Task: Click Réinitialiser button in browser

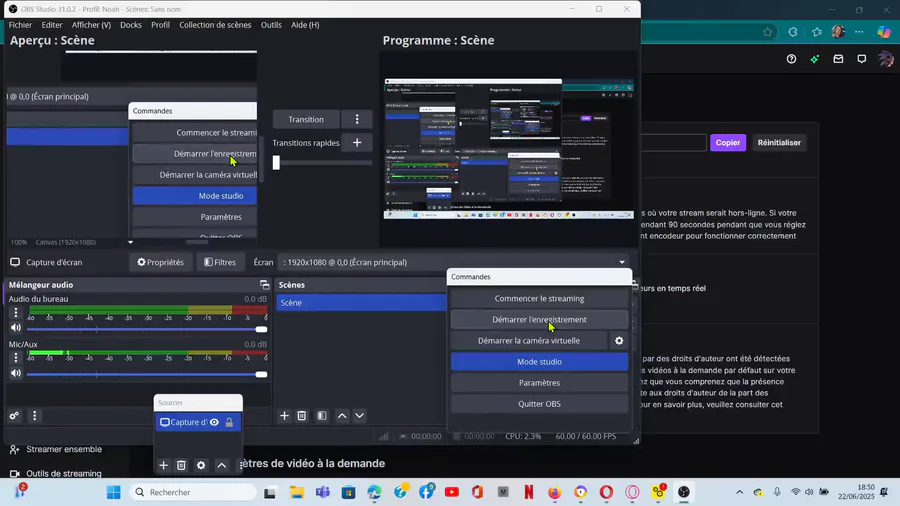Action: [x=779, y=142]
